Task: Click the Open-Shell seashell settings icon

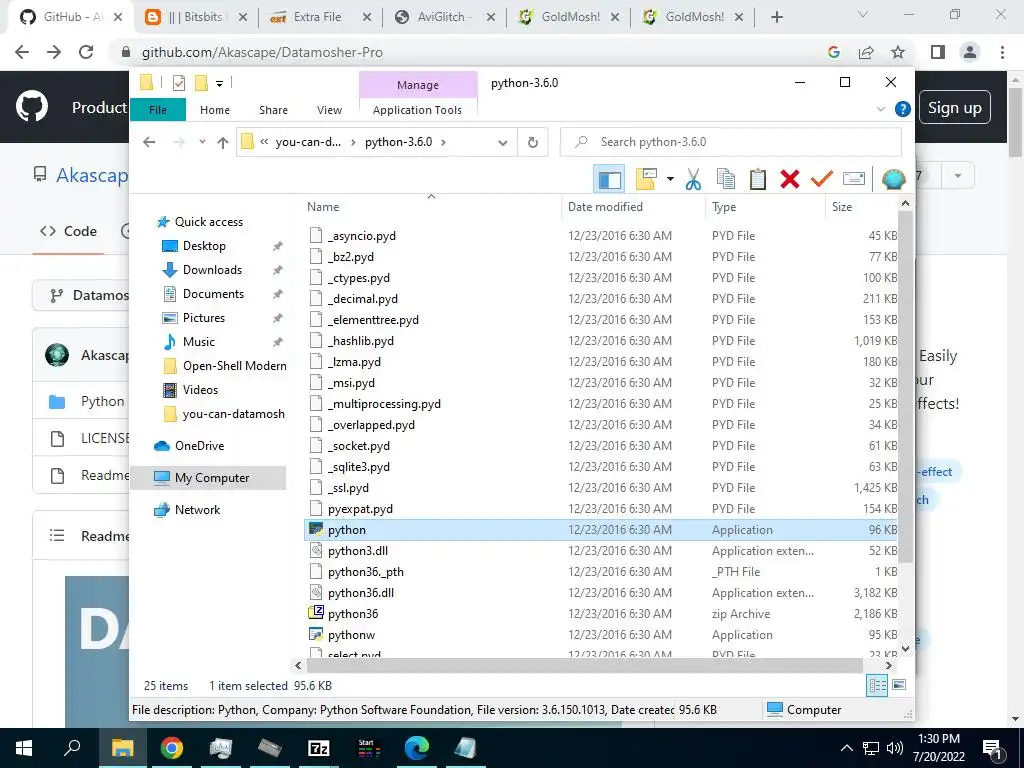Action: click(893, 178)
